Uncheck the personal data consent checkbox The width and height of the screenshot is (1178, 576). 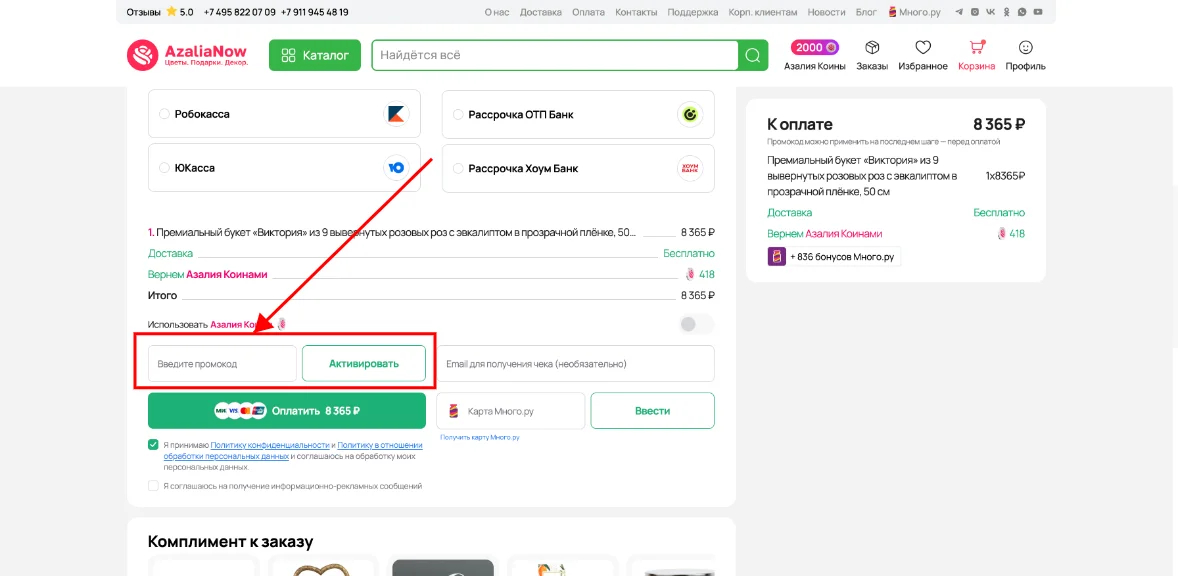tap(151, 446)
